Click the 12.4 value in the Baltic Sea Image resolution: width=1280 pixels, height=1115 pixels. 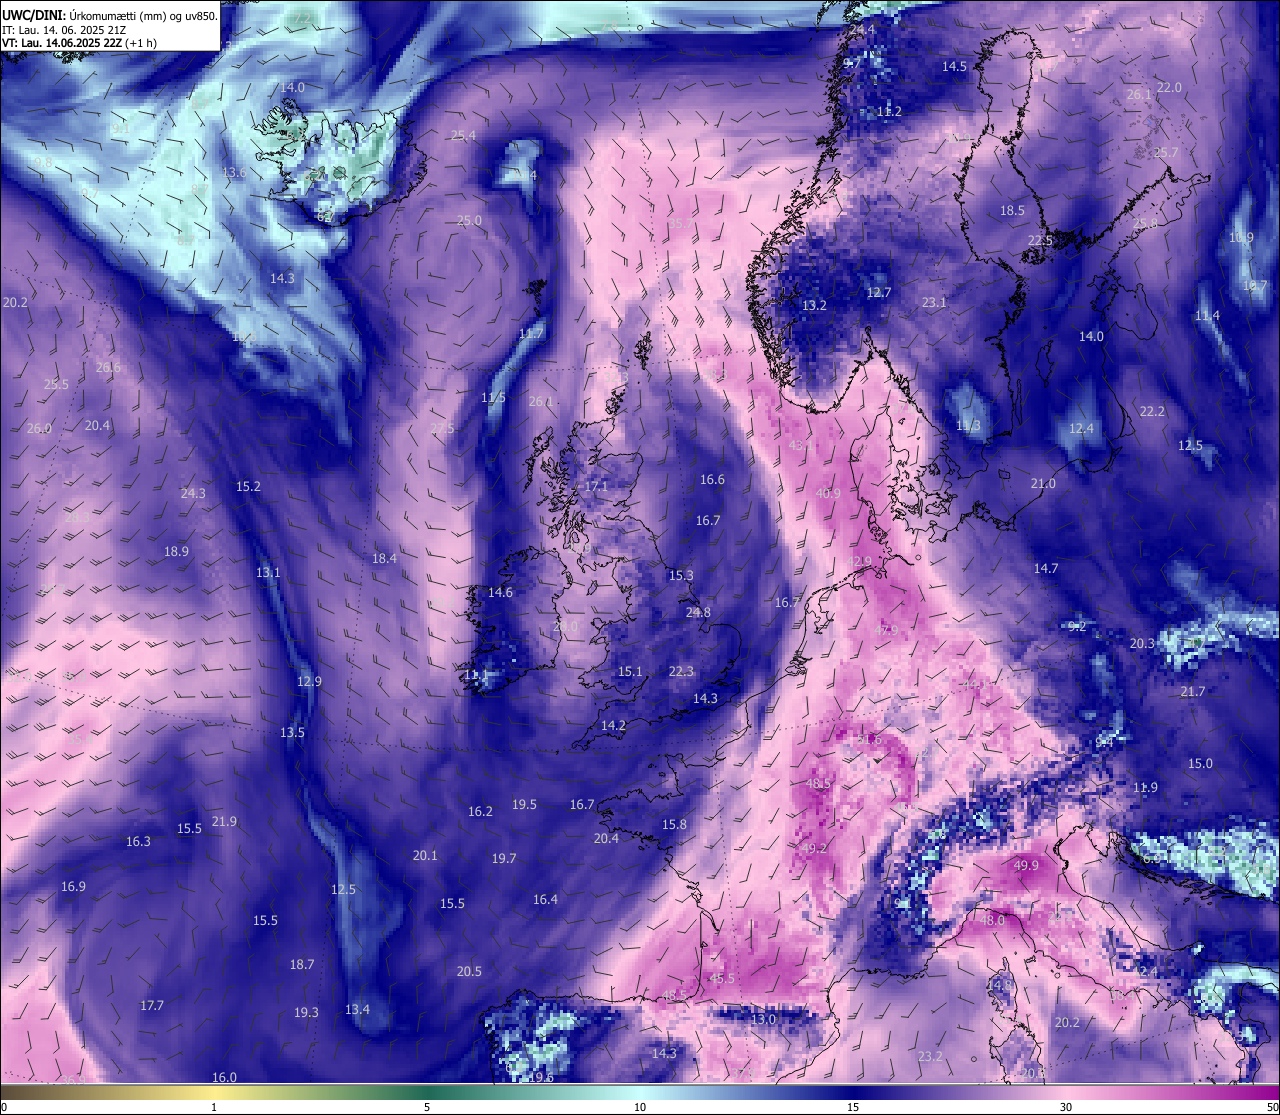click(1082, 429)
